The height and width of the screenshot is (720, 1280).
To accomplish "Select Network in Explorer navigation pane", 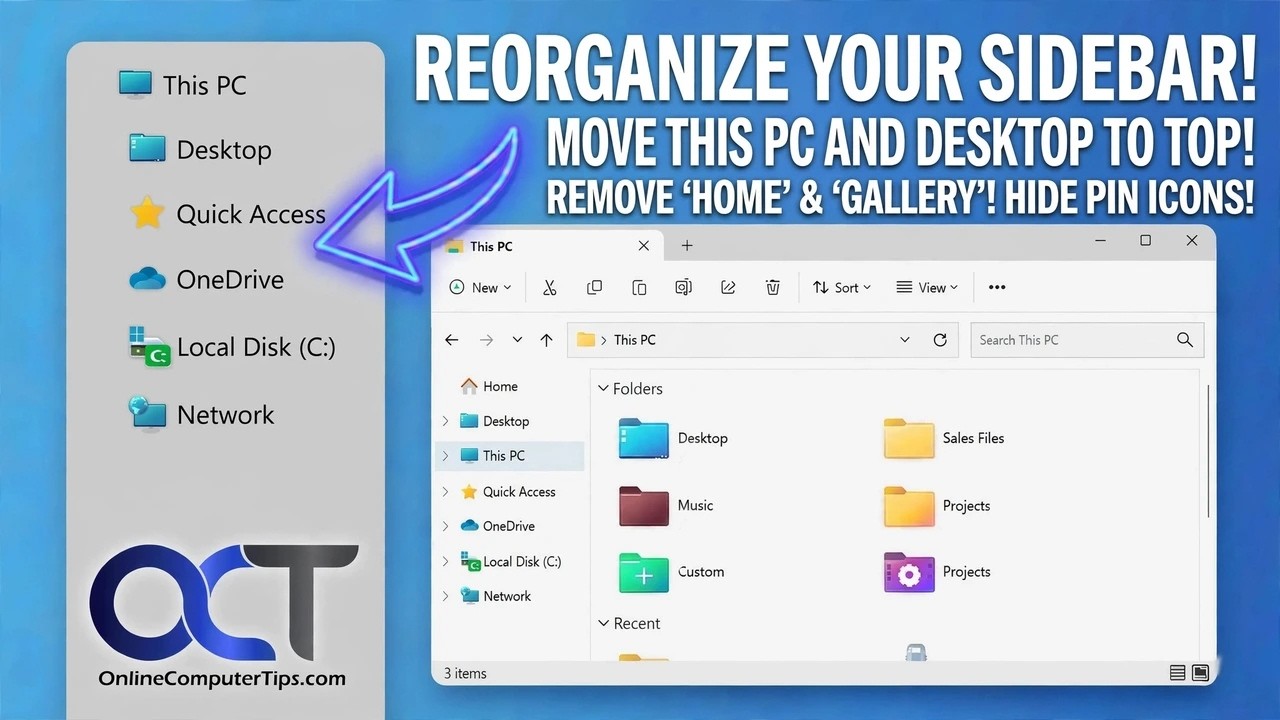I will coord(496,596).
